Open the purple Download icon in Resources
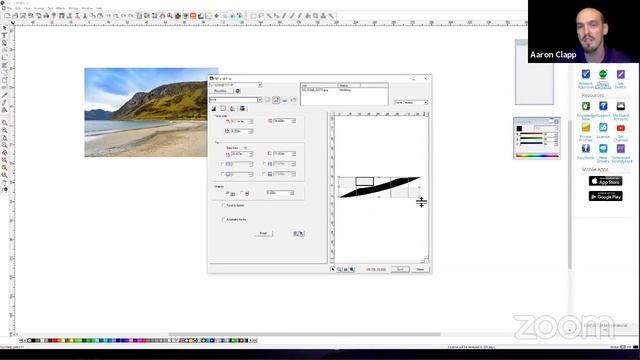The width and height of the screenshot is (640, 360). tap(620, 149)
